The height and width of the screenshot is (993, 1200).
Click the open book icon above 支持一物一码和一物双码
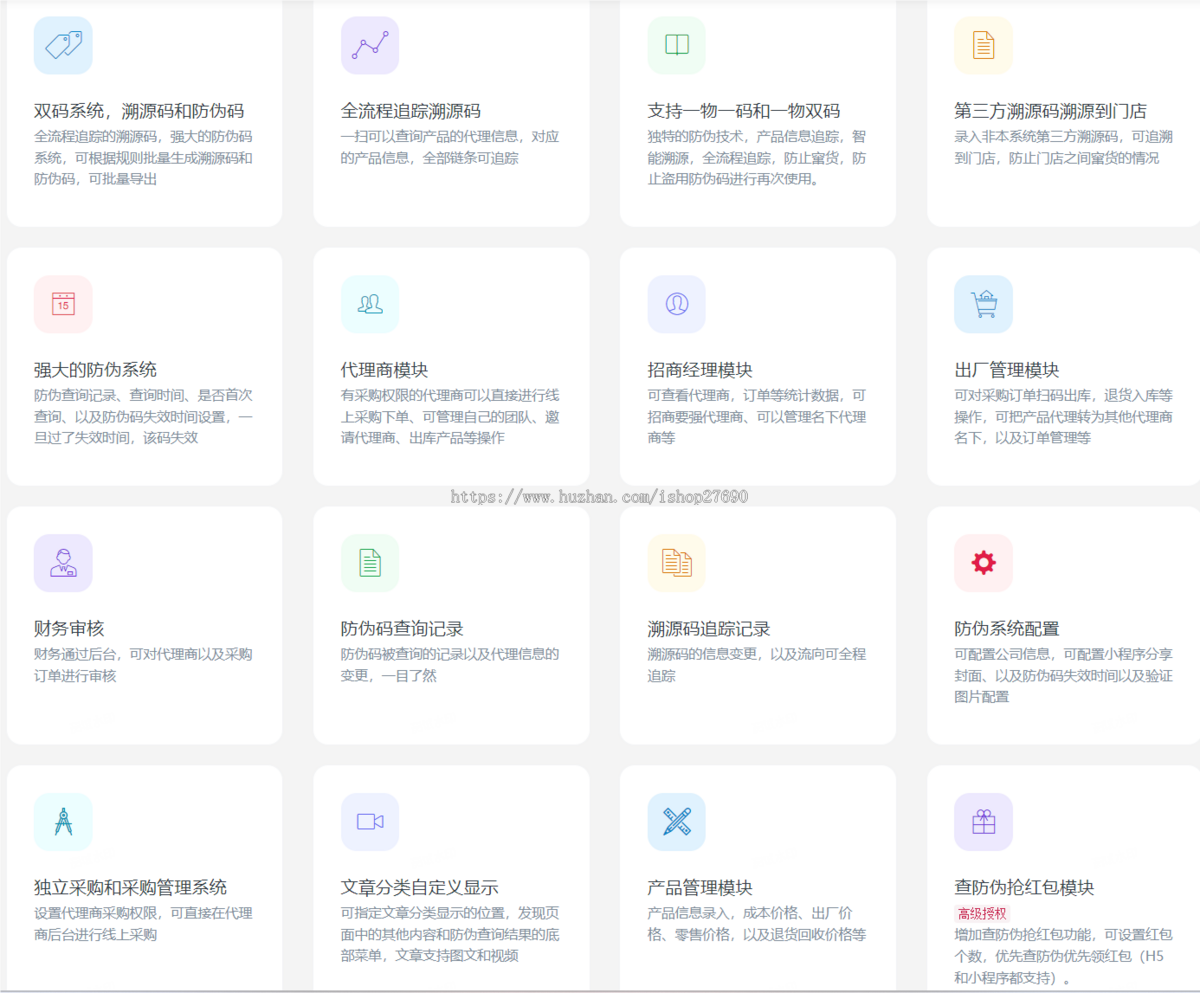[x=677, y=45]
